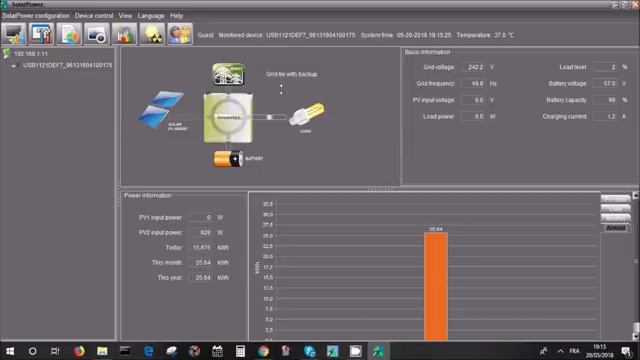This screenshot has height=360, width=640.
Task: Select the third chart period button, directly above Annual
Action: [x=616, y=218]
